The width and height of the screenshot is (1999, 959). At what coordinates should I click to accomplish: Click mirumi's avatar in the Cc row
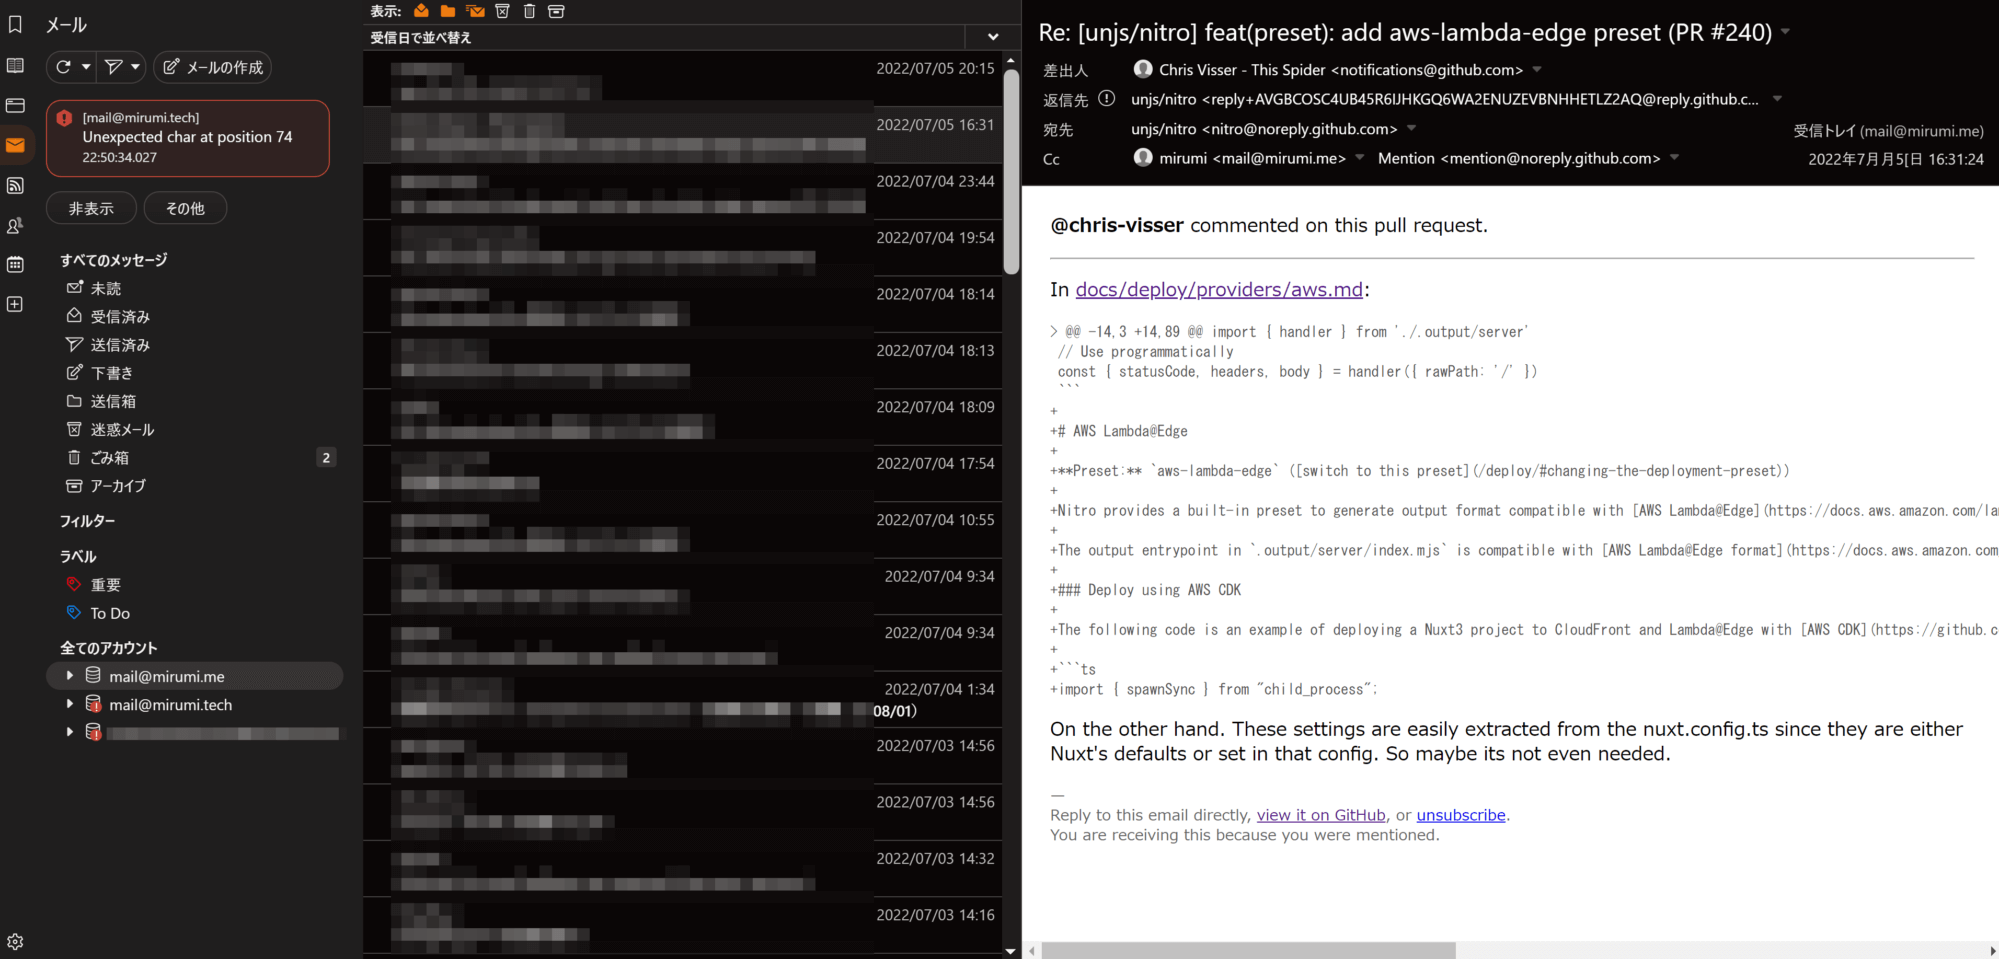[x=1143, y=157]
